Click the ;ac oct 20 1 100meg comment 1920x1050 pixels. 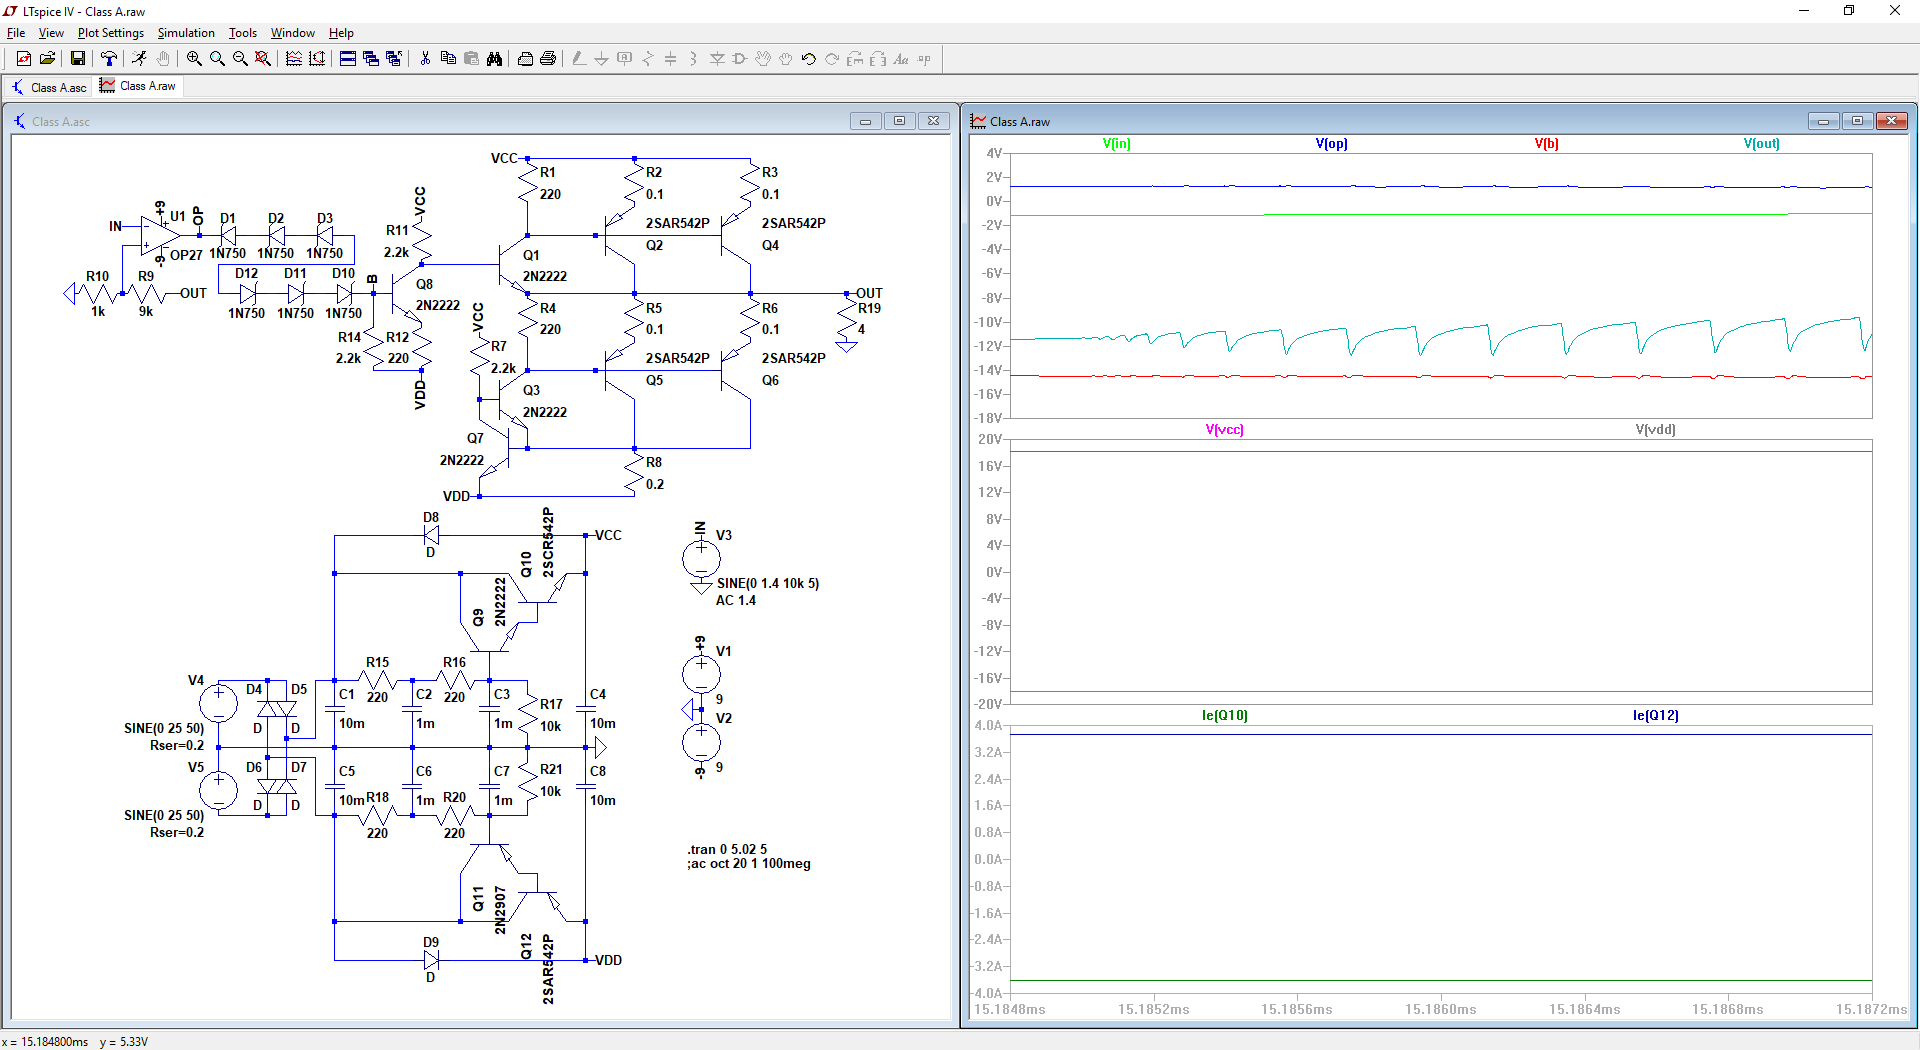[749, 864]
